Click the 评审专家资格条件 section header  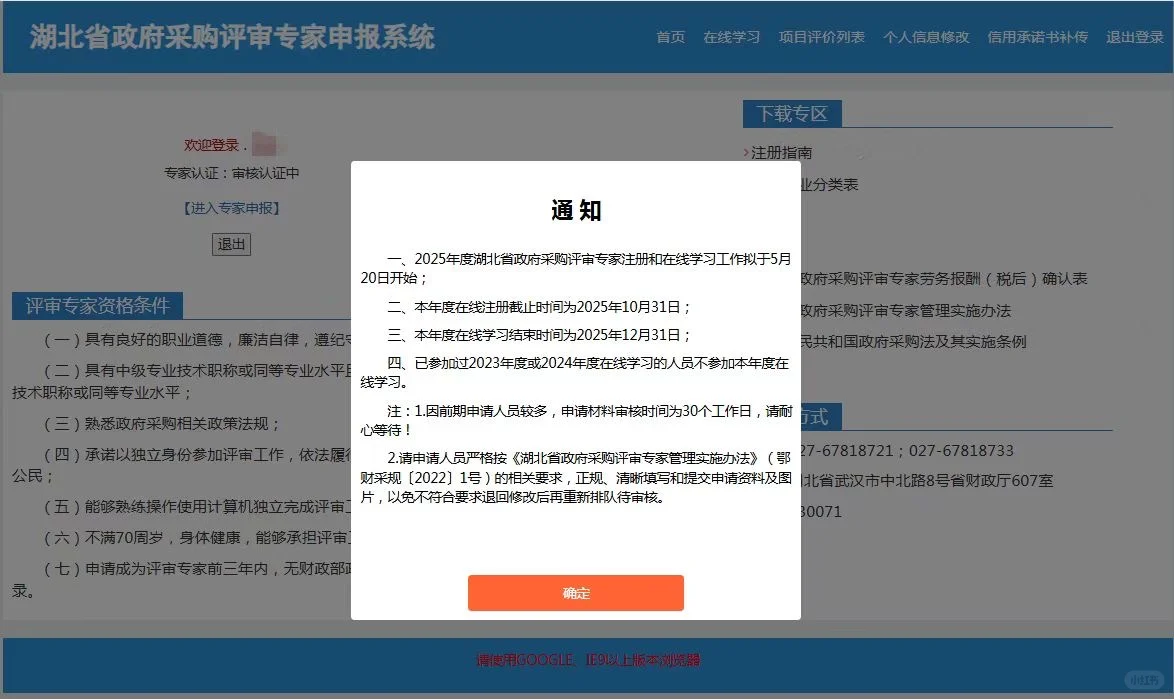[97, 306]
